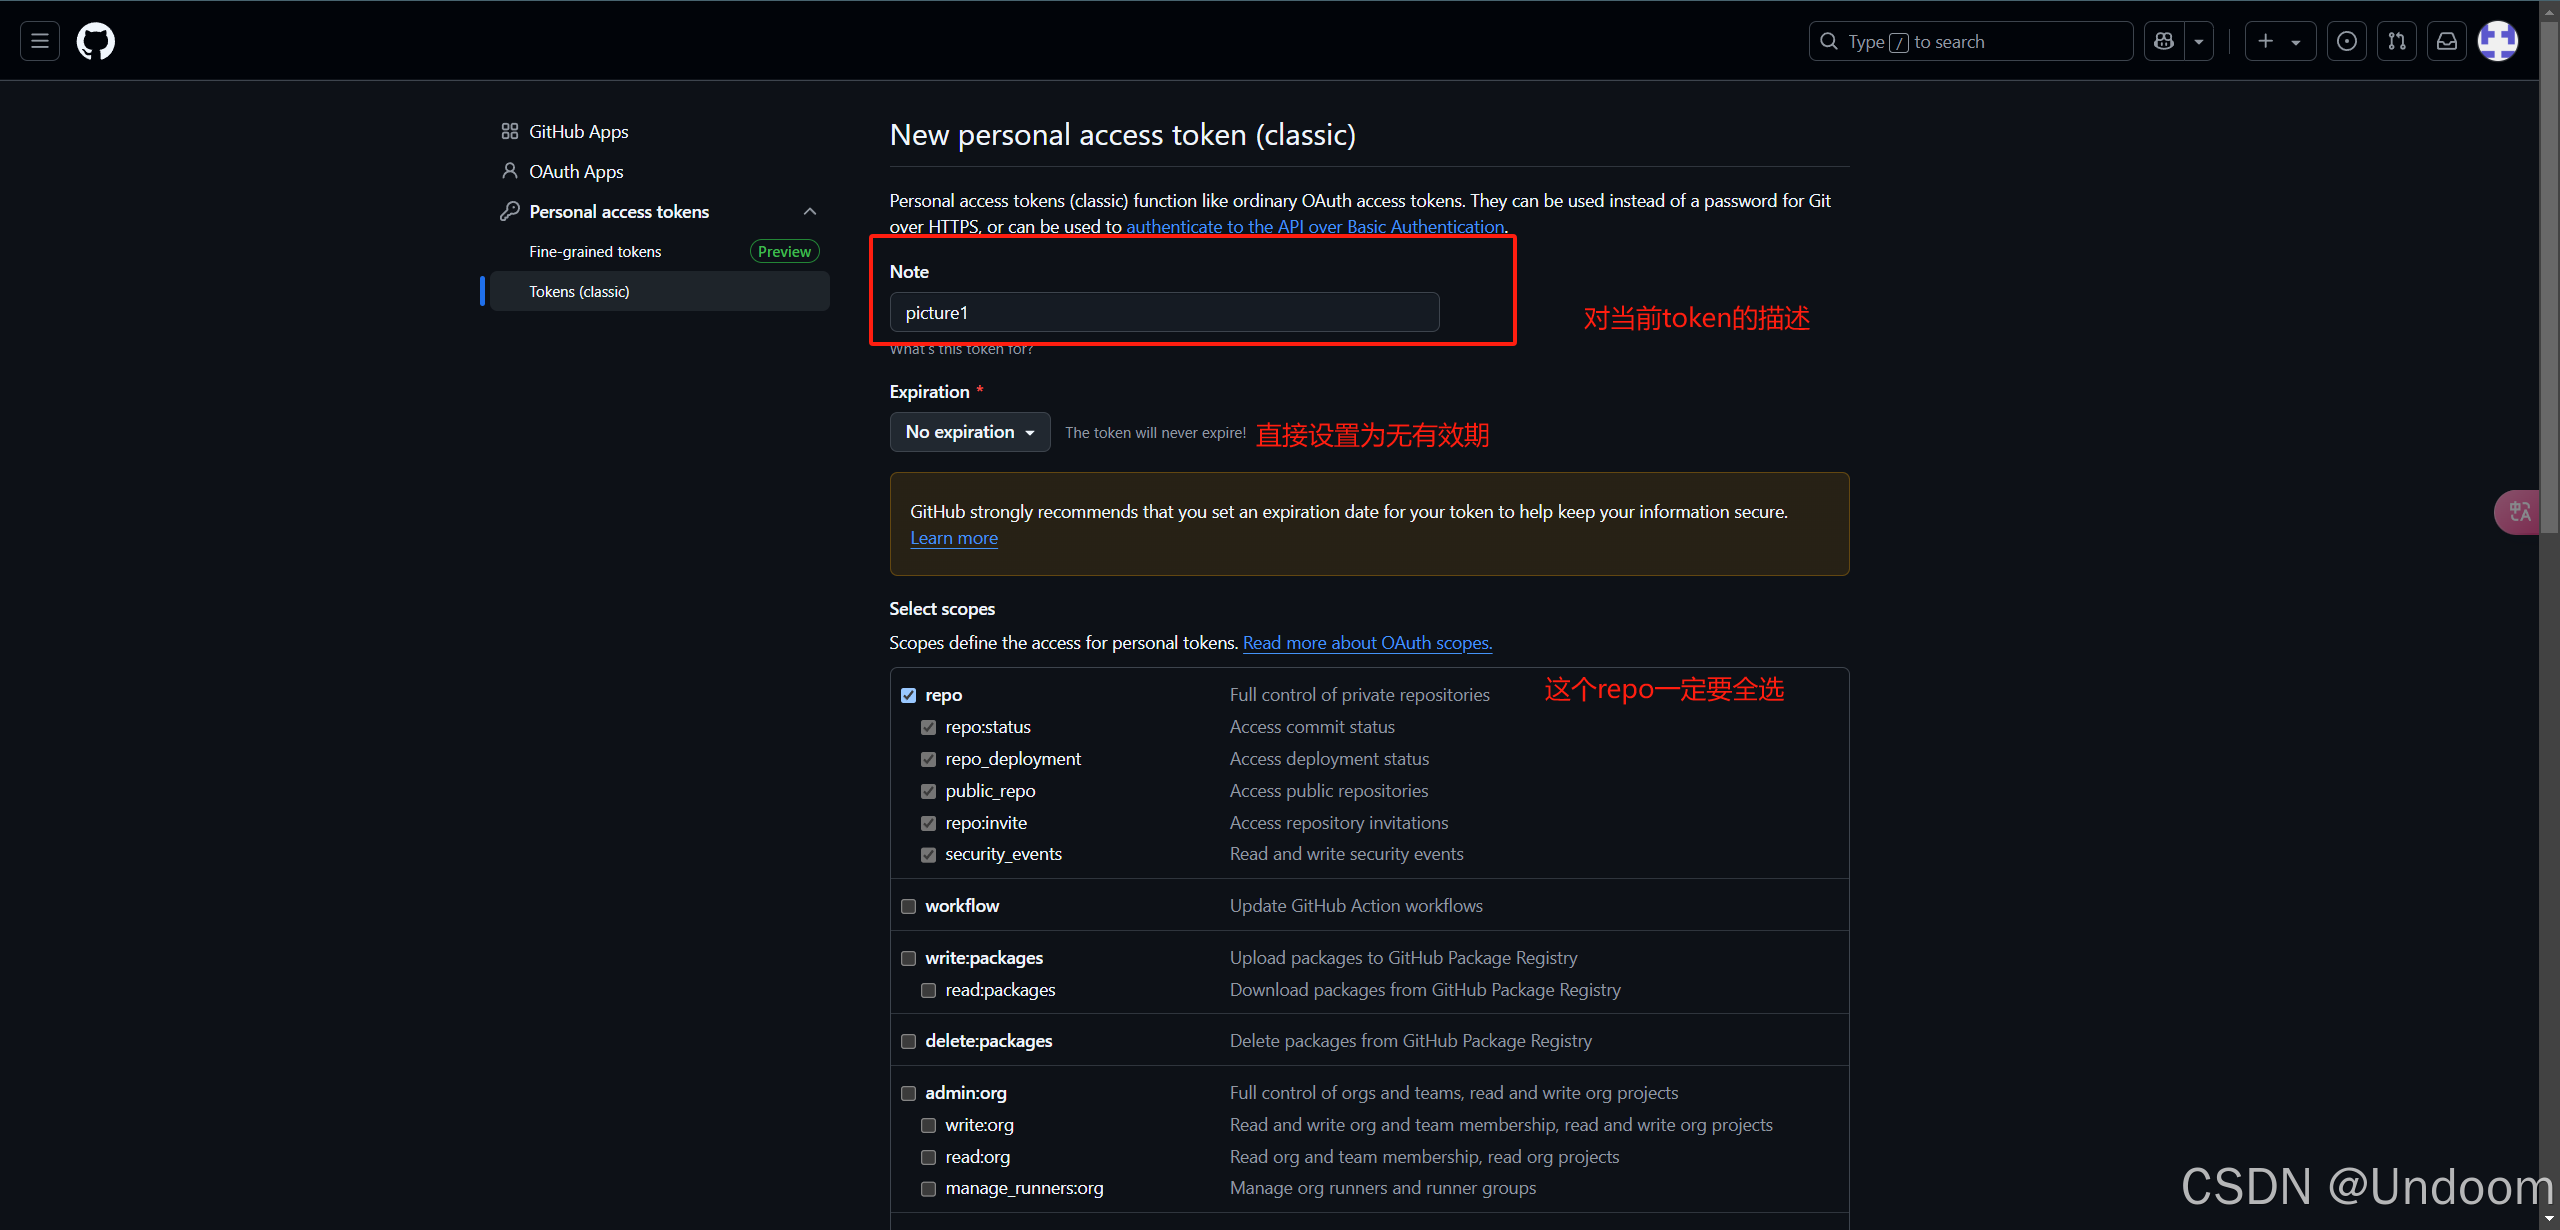Image resolution: width=2560 pixels, height=1230 pixels.
Task: Enable the workflow scope checkbox
Action: click(x=908, y=906)
